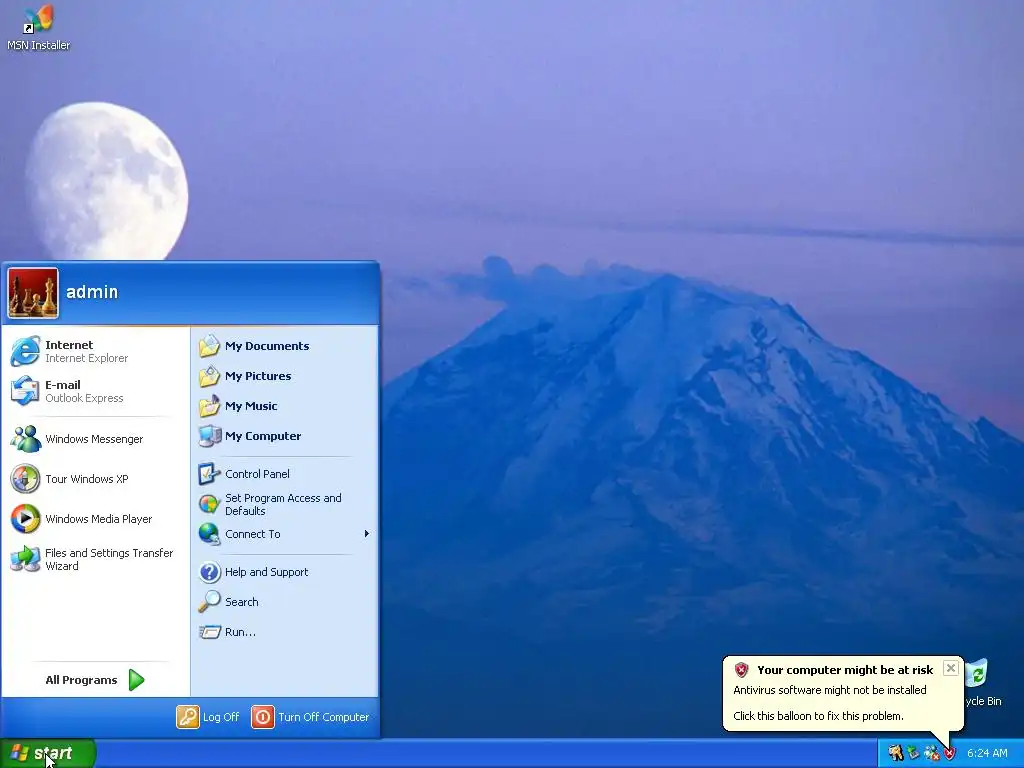Viewport: 1024px width, 768px height.
Task: Open Outlook Express E-mail
Action: click(95, 391)
